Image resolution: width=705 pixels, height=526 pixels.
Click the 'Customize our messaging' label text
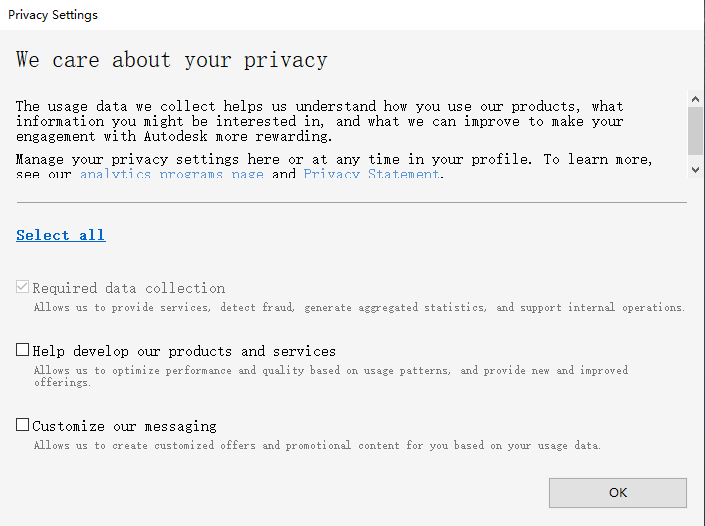click(x=125, y=426)
